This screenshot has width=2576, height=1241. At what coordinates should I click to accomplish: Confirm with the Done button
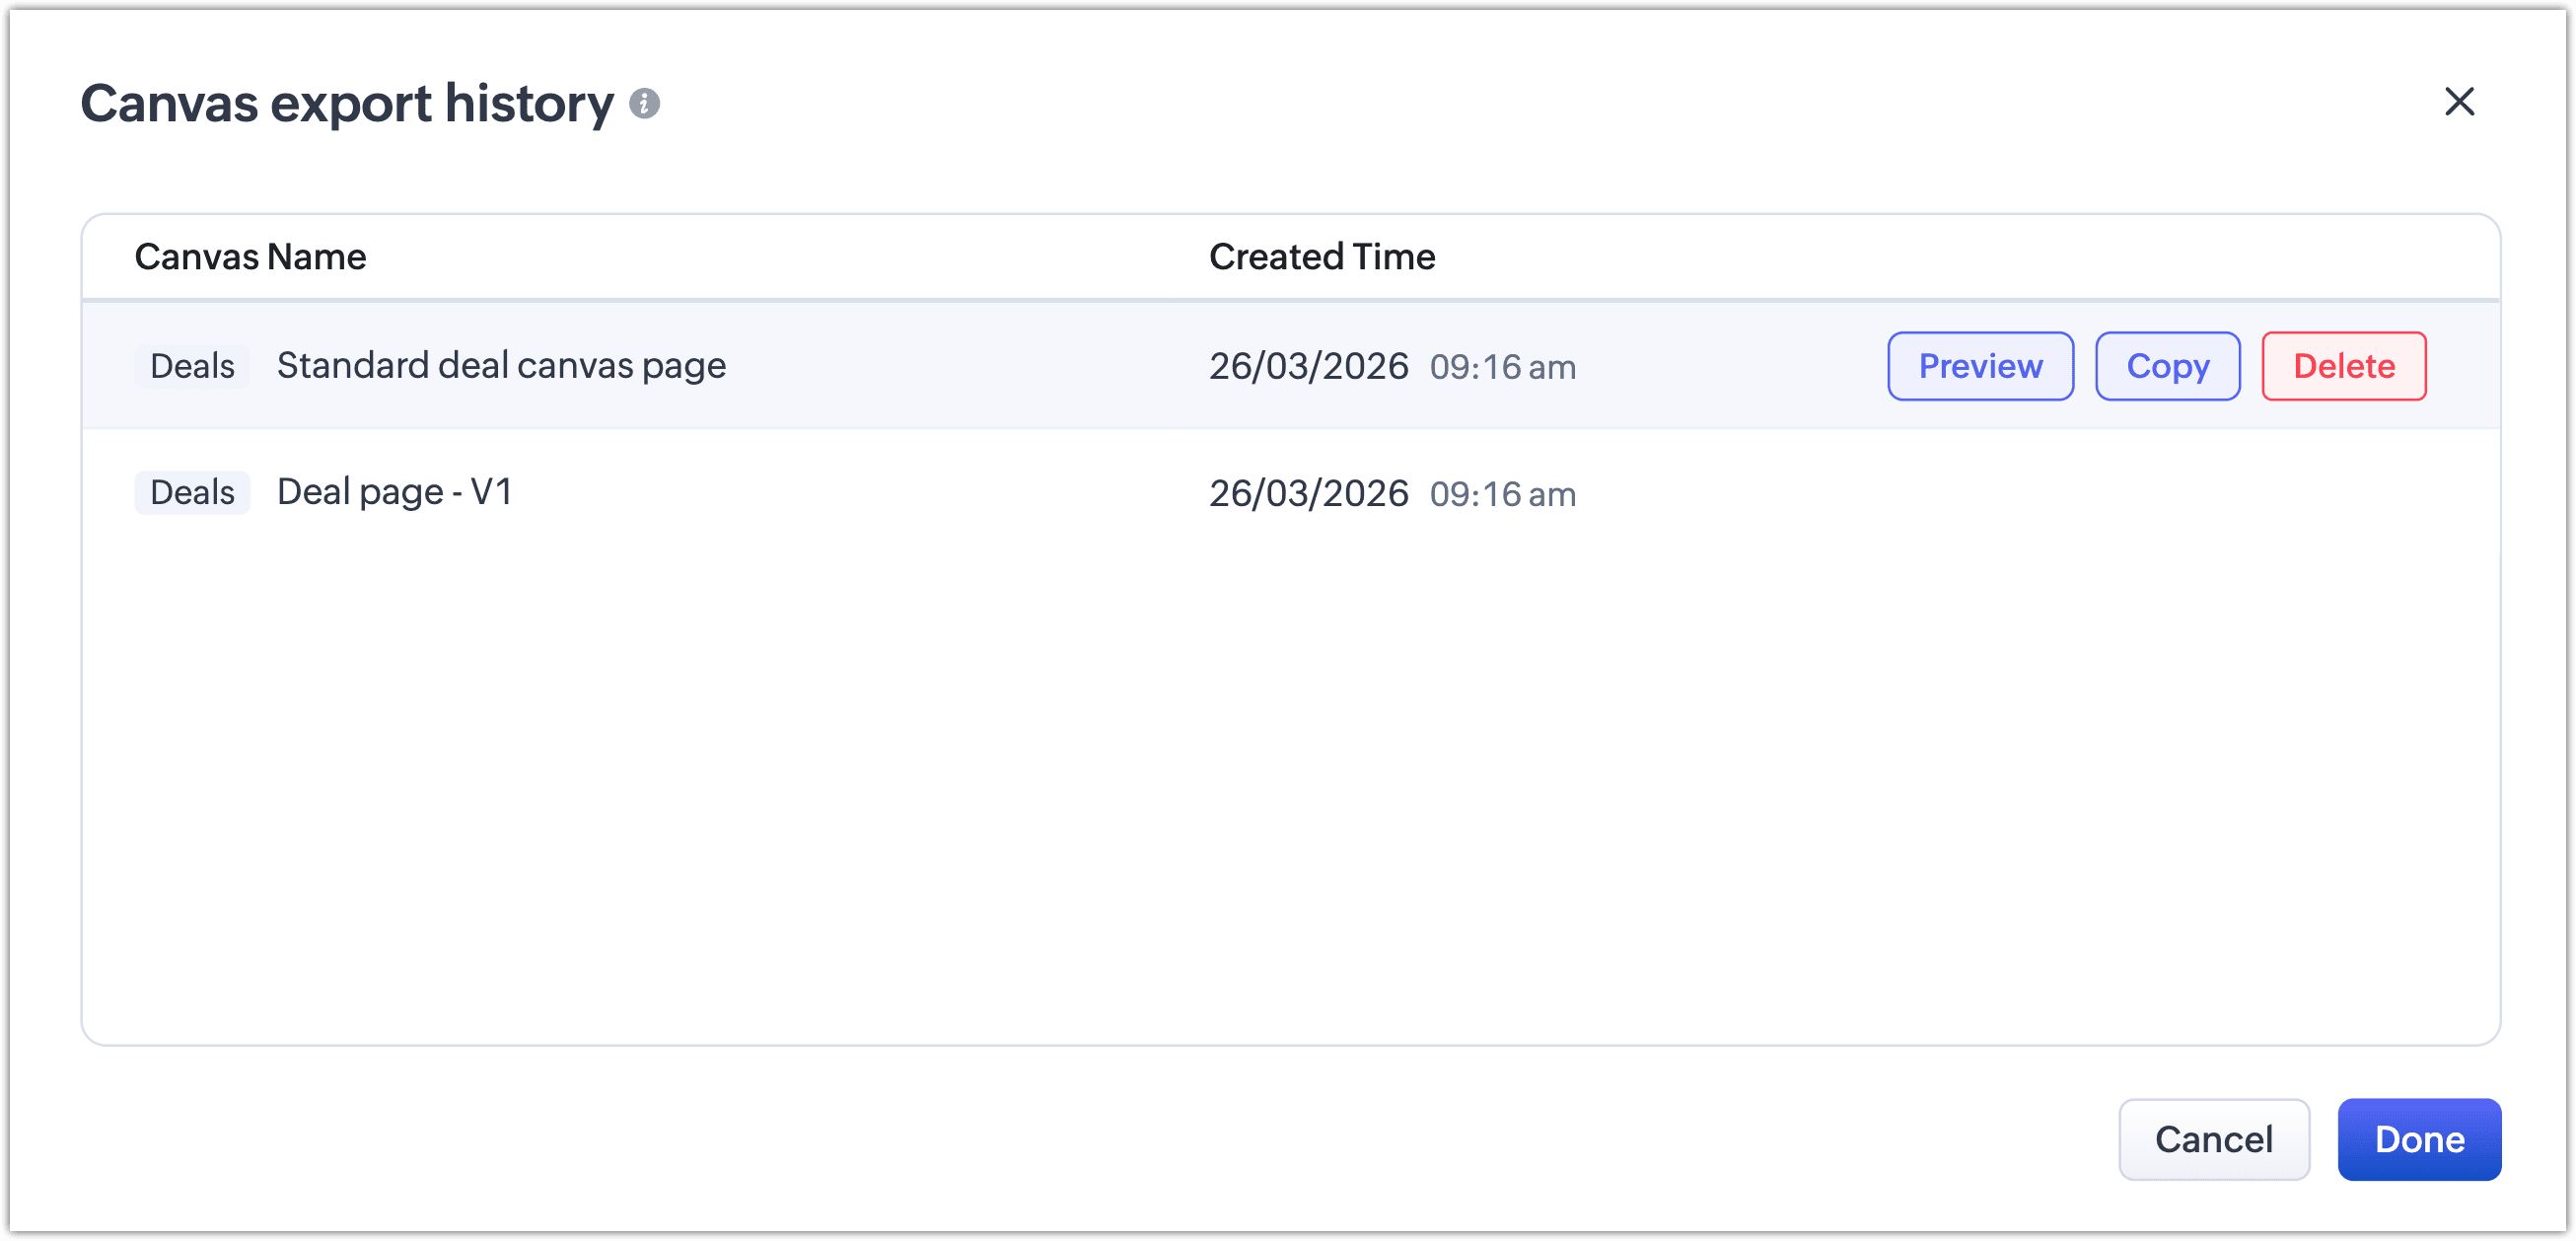[2418, 1139]
